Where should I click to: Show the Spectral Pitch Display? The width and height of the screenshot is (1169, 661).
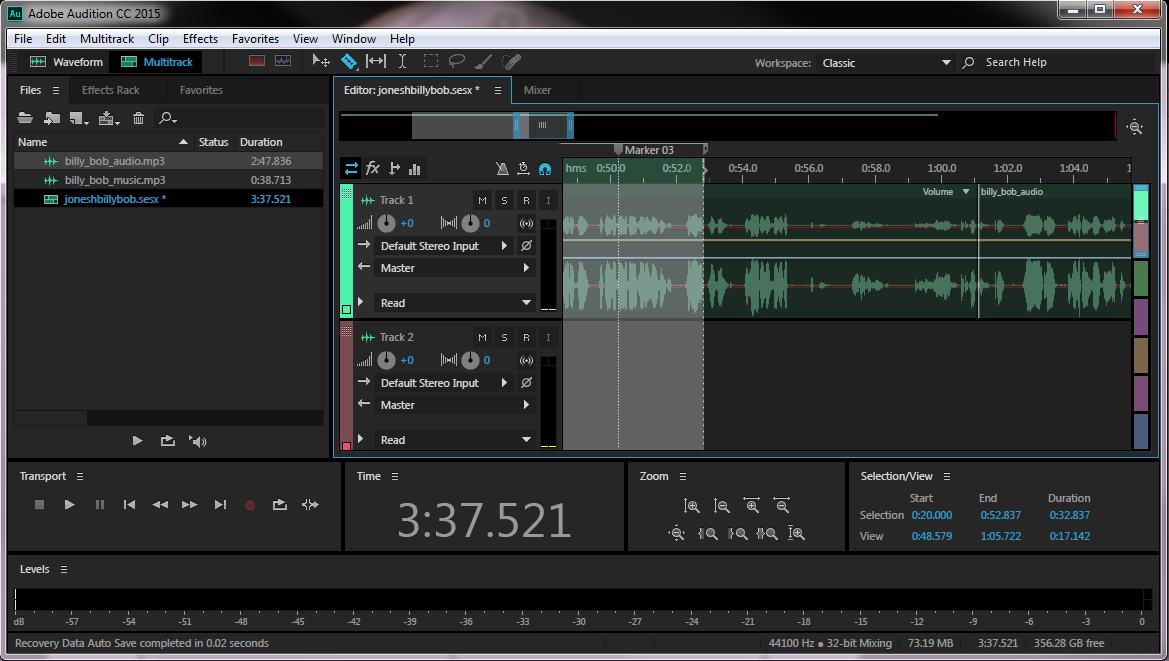283,61
